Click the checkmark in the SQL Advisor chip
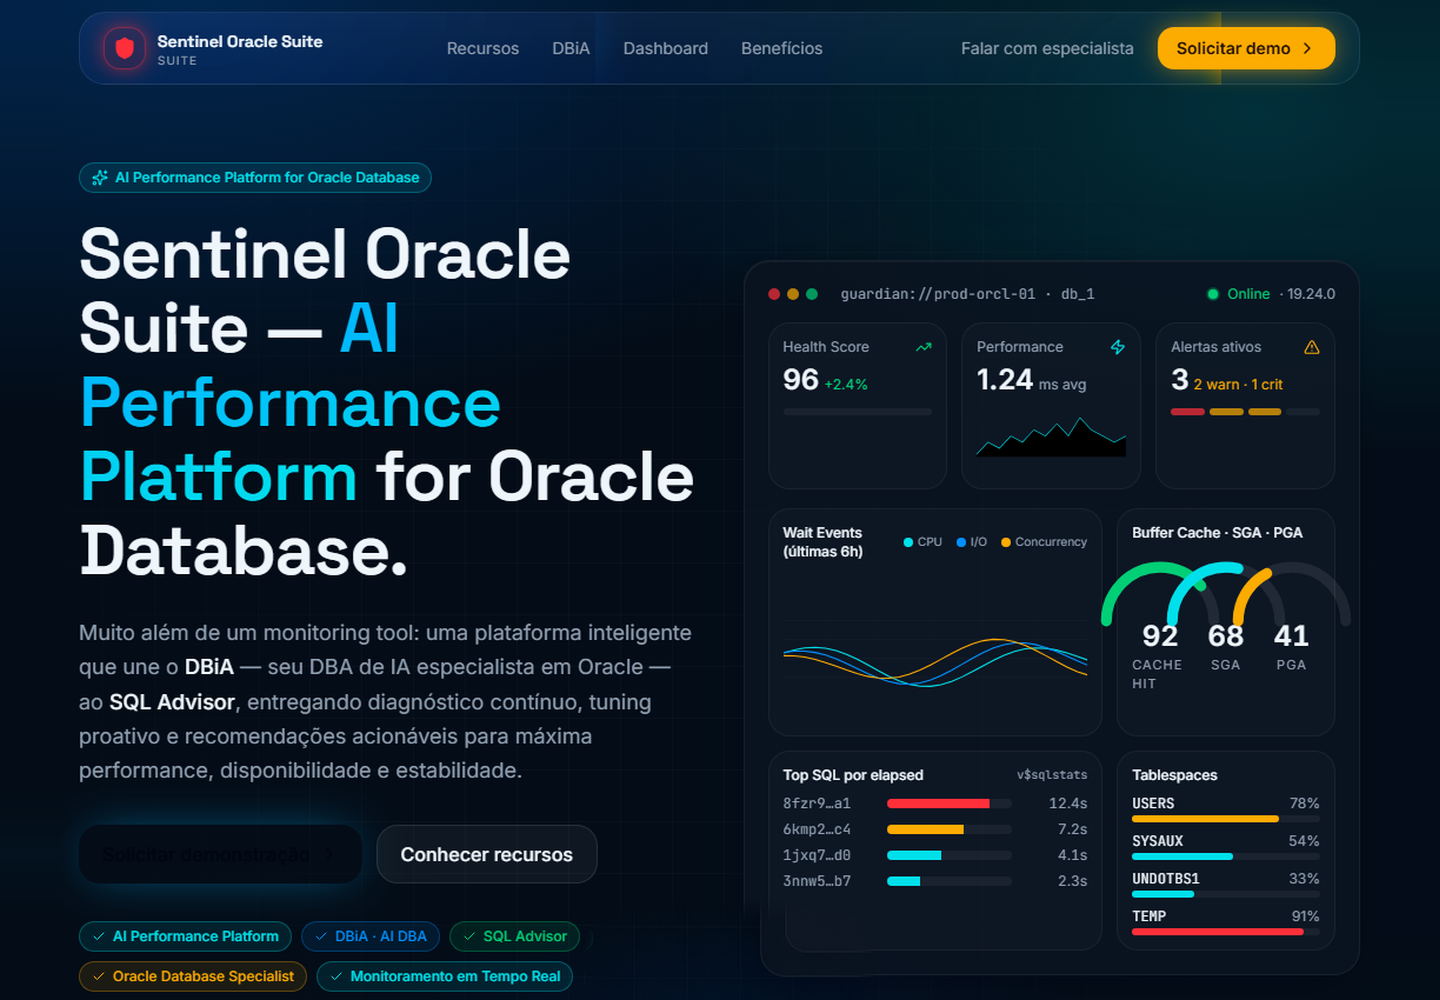 (470, 937)
